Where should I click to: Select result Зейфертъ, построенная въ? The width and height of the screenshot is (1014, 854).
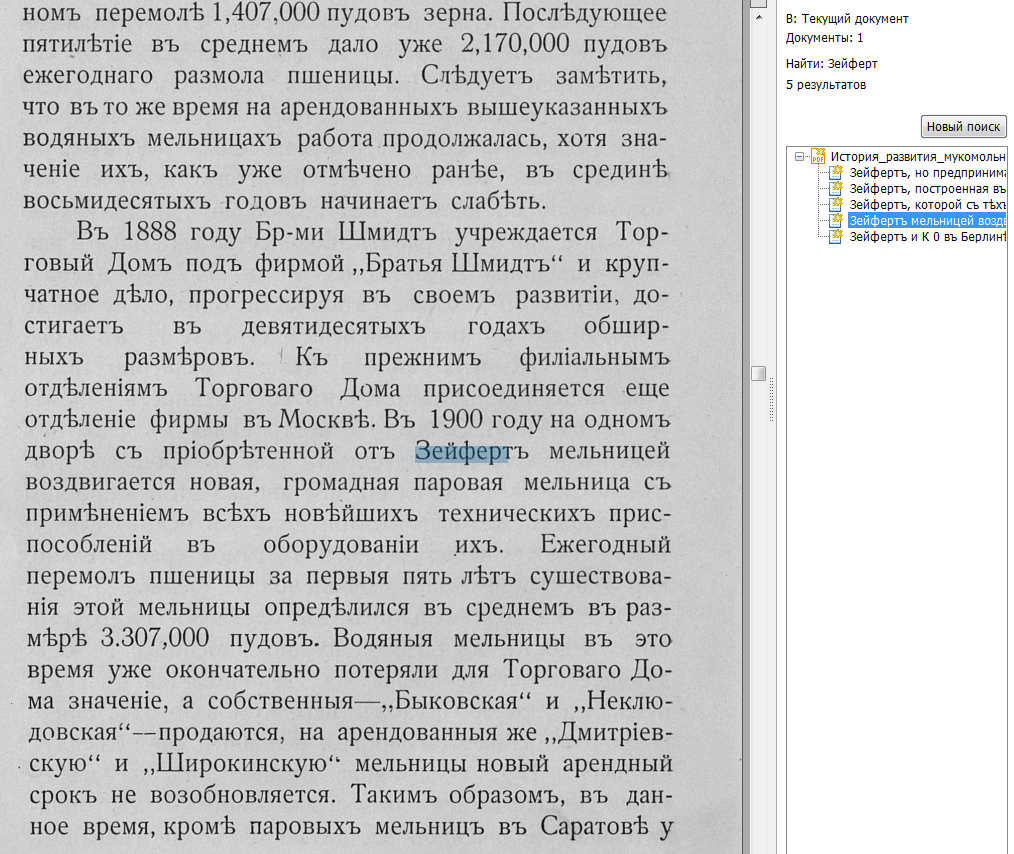[927, 189]
